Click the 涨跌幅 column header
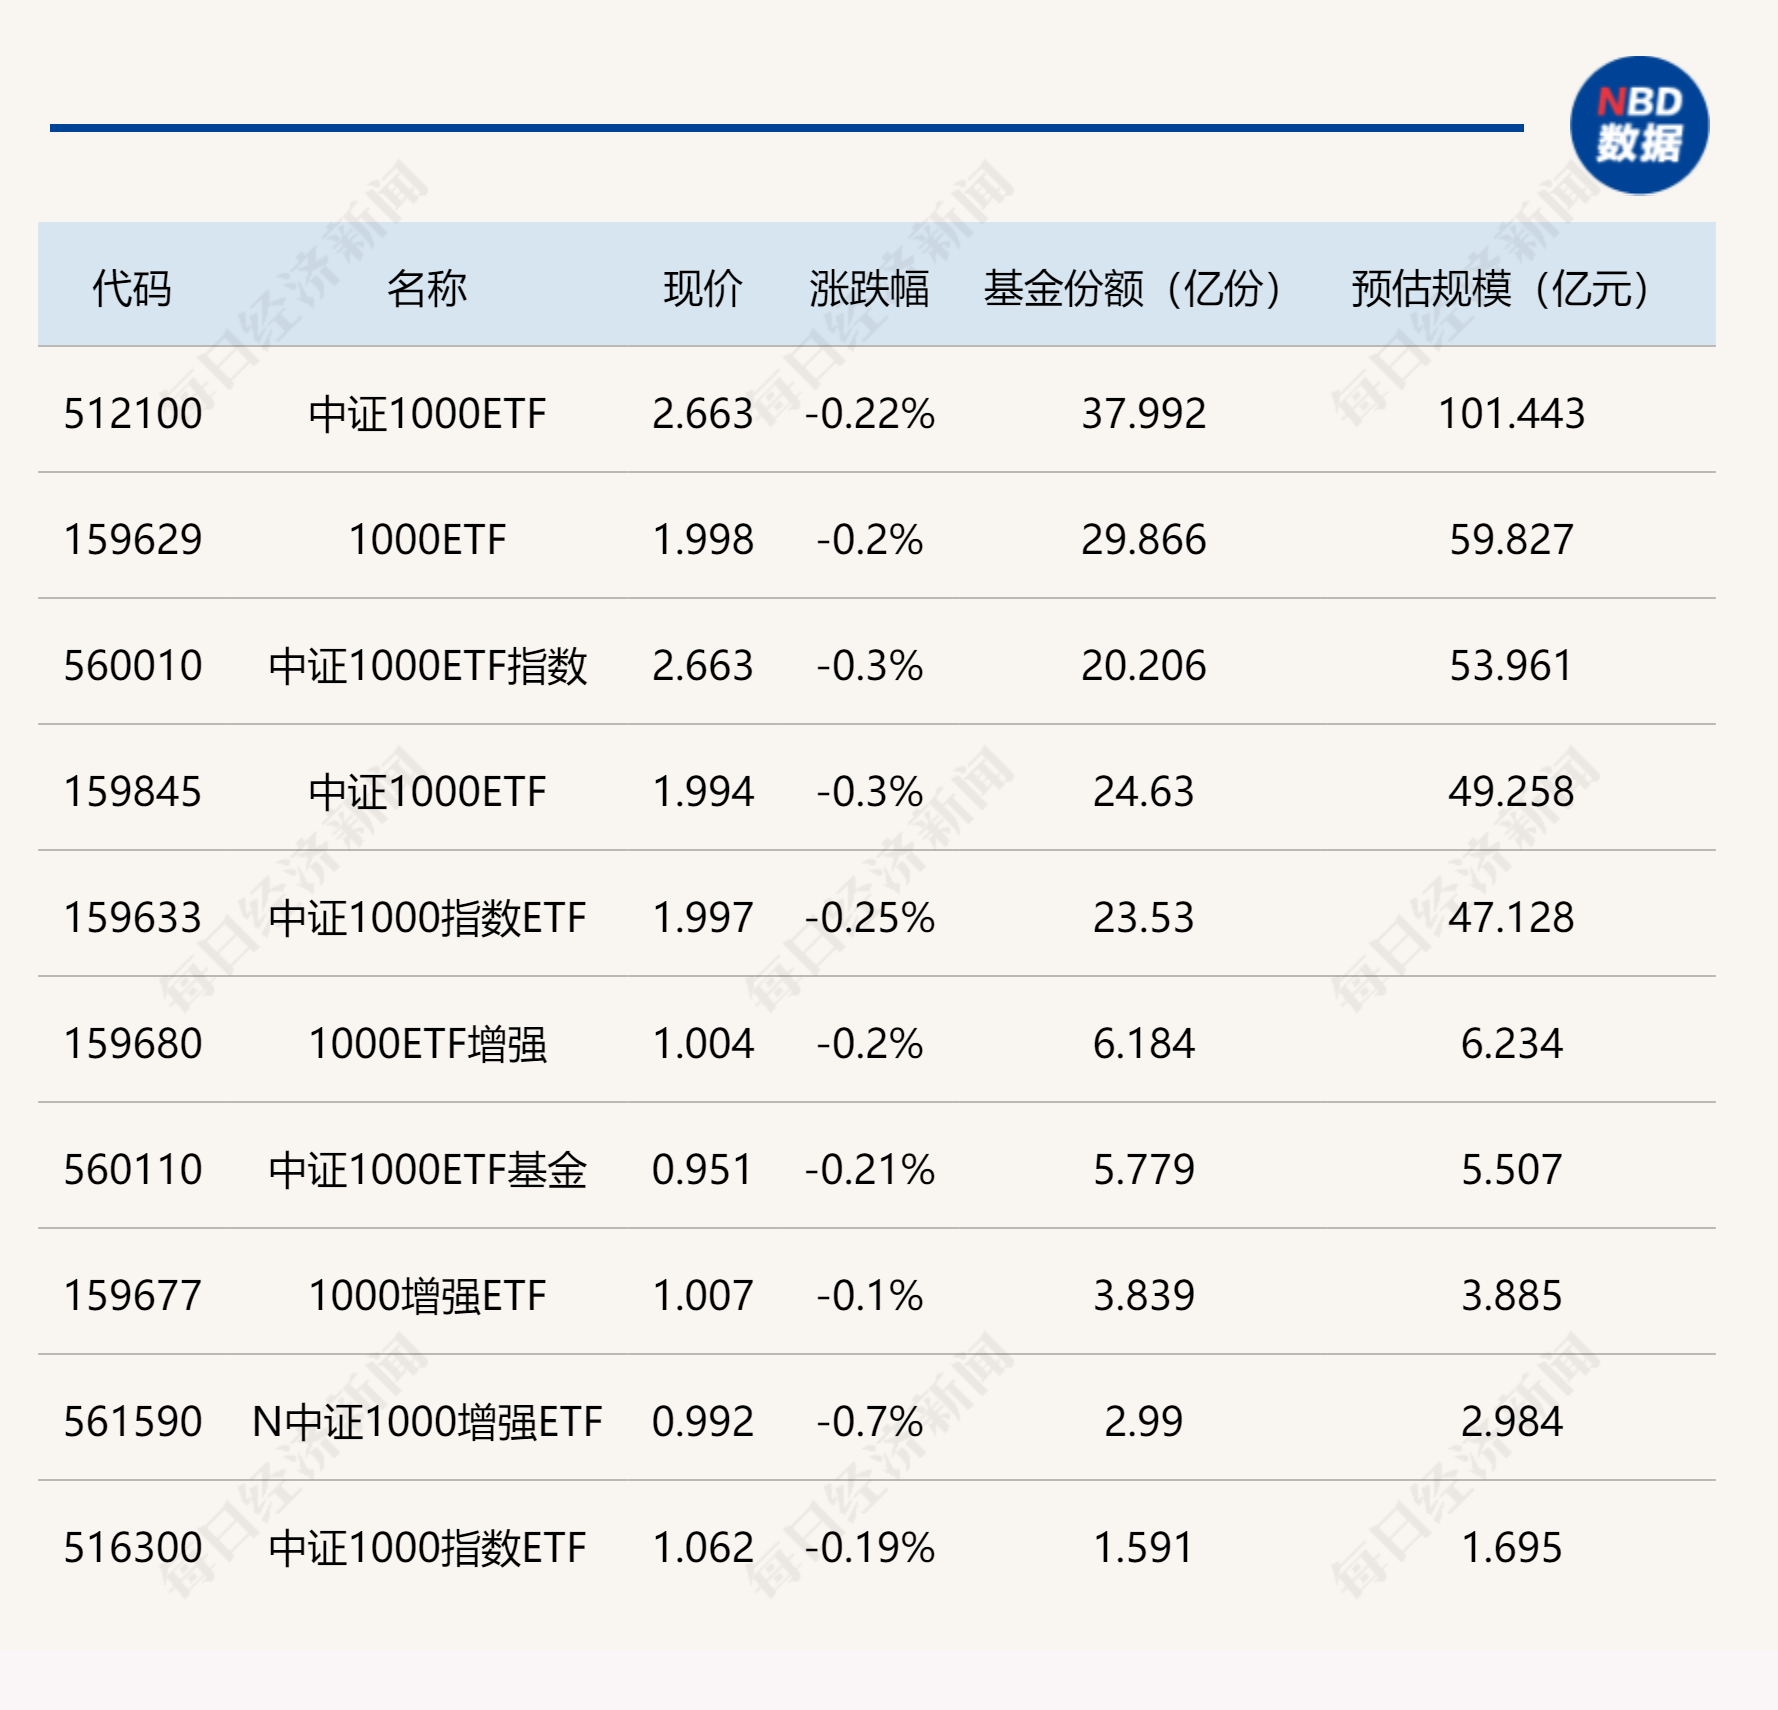This screenshot has height=1710, width=1778. click(869, 289)
